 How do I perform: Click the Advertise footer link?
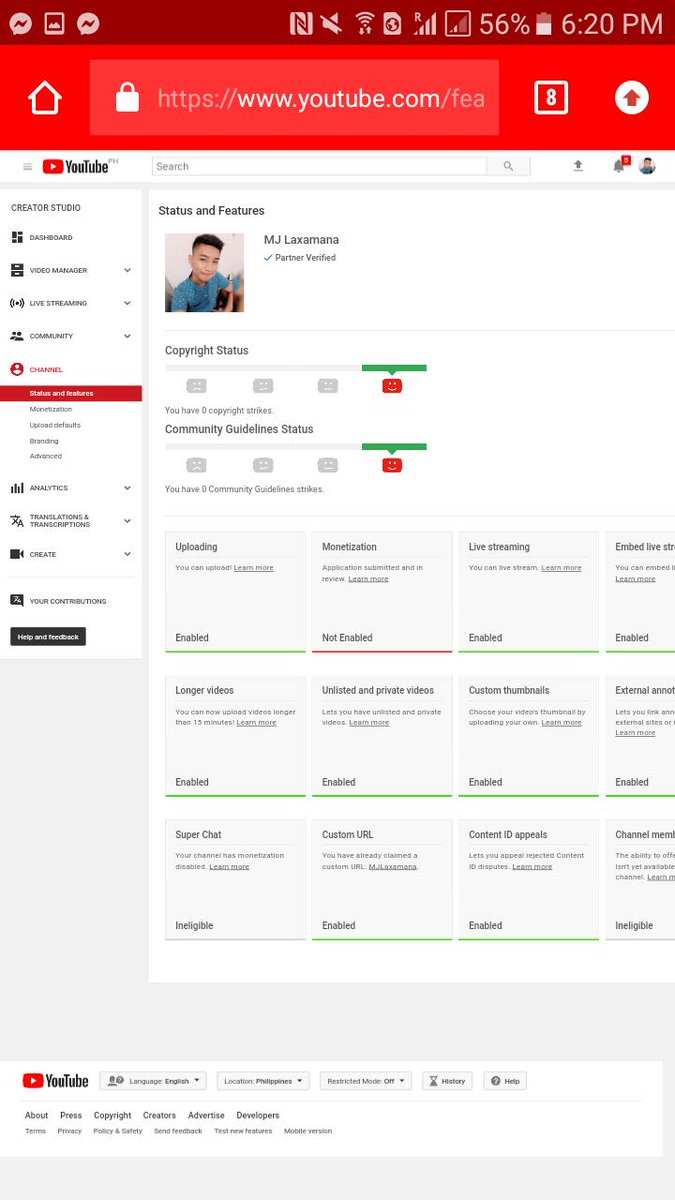pos(206,1115)
